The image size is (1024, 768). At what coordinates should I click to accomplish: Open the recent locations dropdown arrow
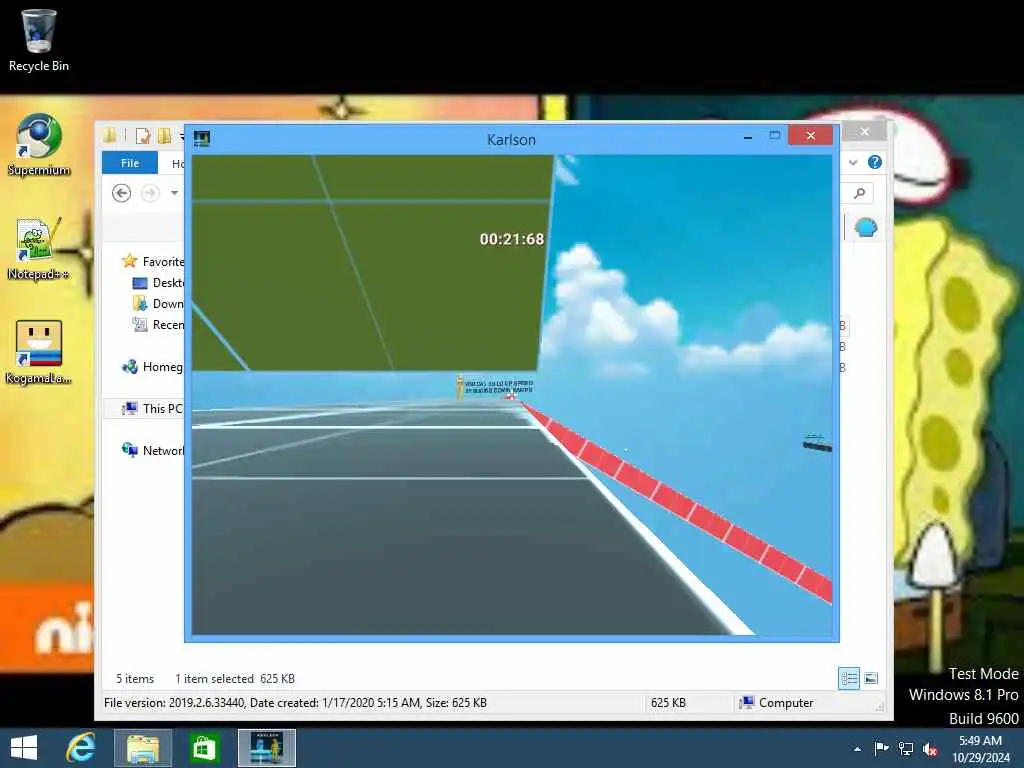click(174, 193)
